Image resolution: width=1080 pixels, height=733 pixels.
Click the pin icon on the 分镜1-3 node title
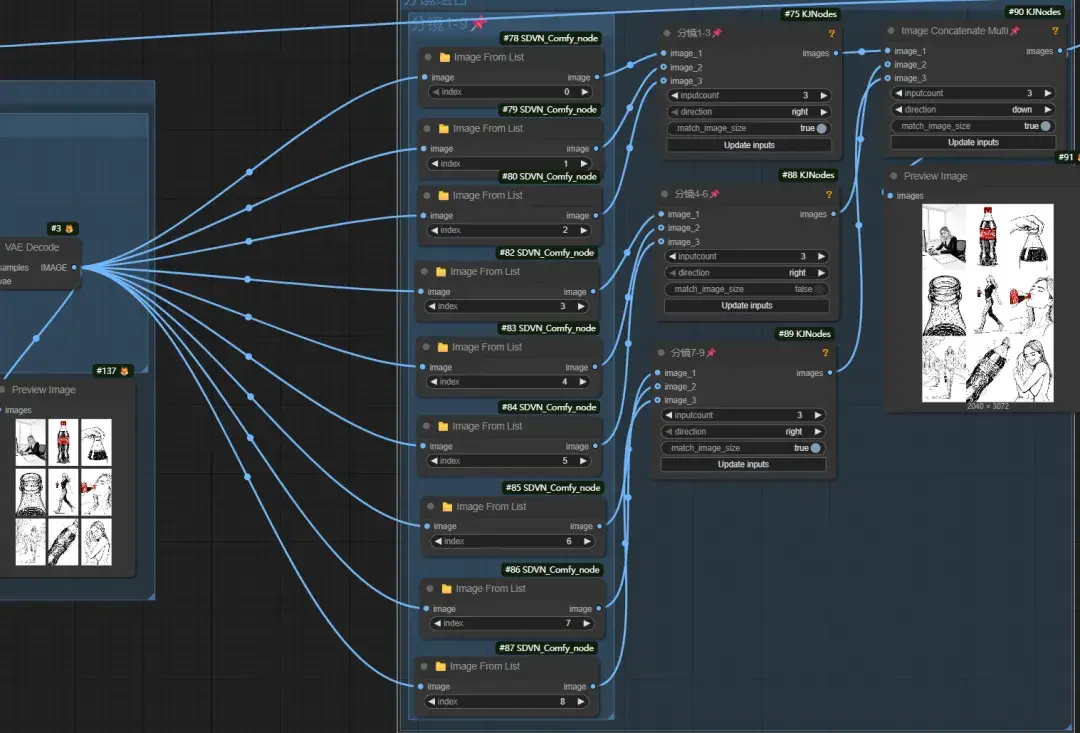[x=717, y=32]
